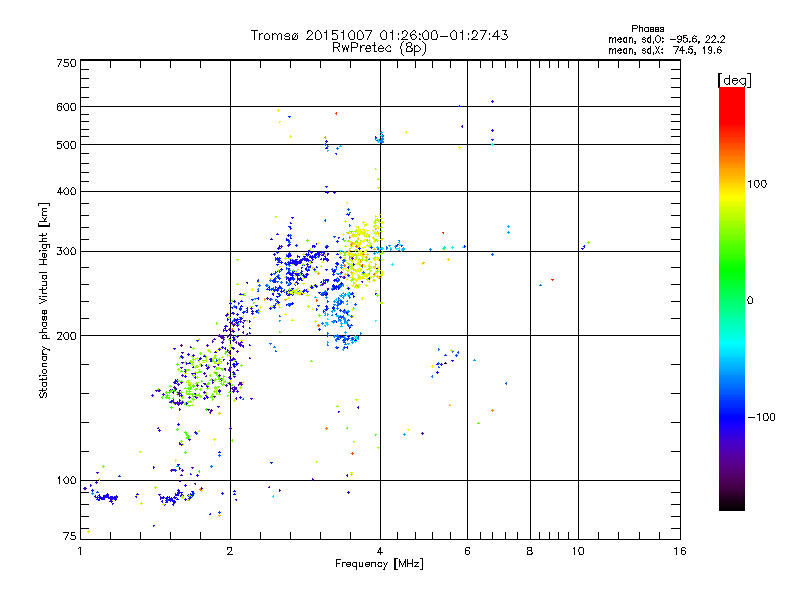Click the colorbar tick label "100"
Viewport: 800px width, 600px height.
[x=757, y=184]
